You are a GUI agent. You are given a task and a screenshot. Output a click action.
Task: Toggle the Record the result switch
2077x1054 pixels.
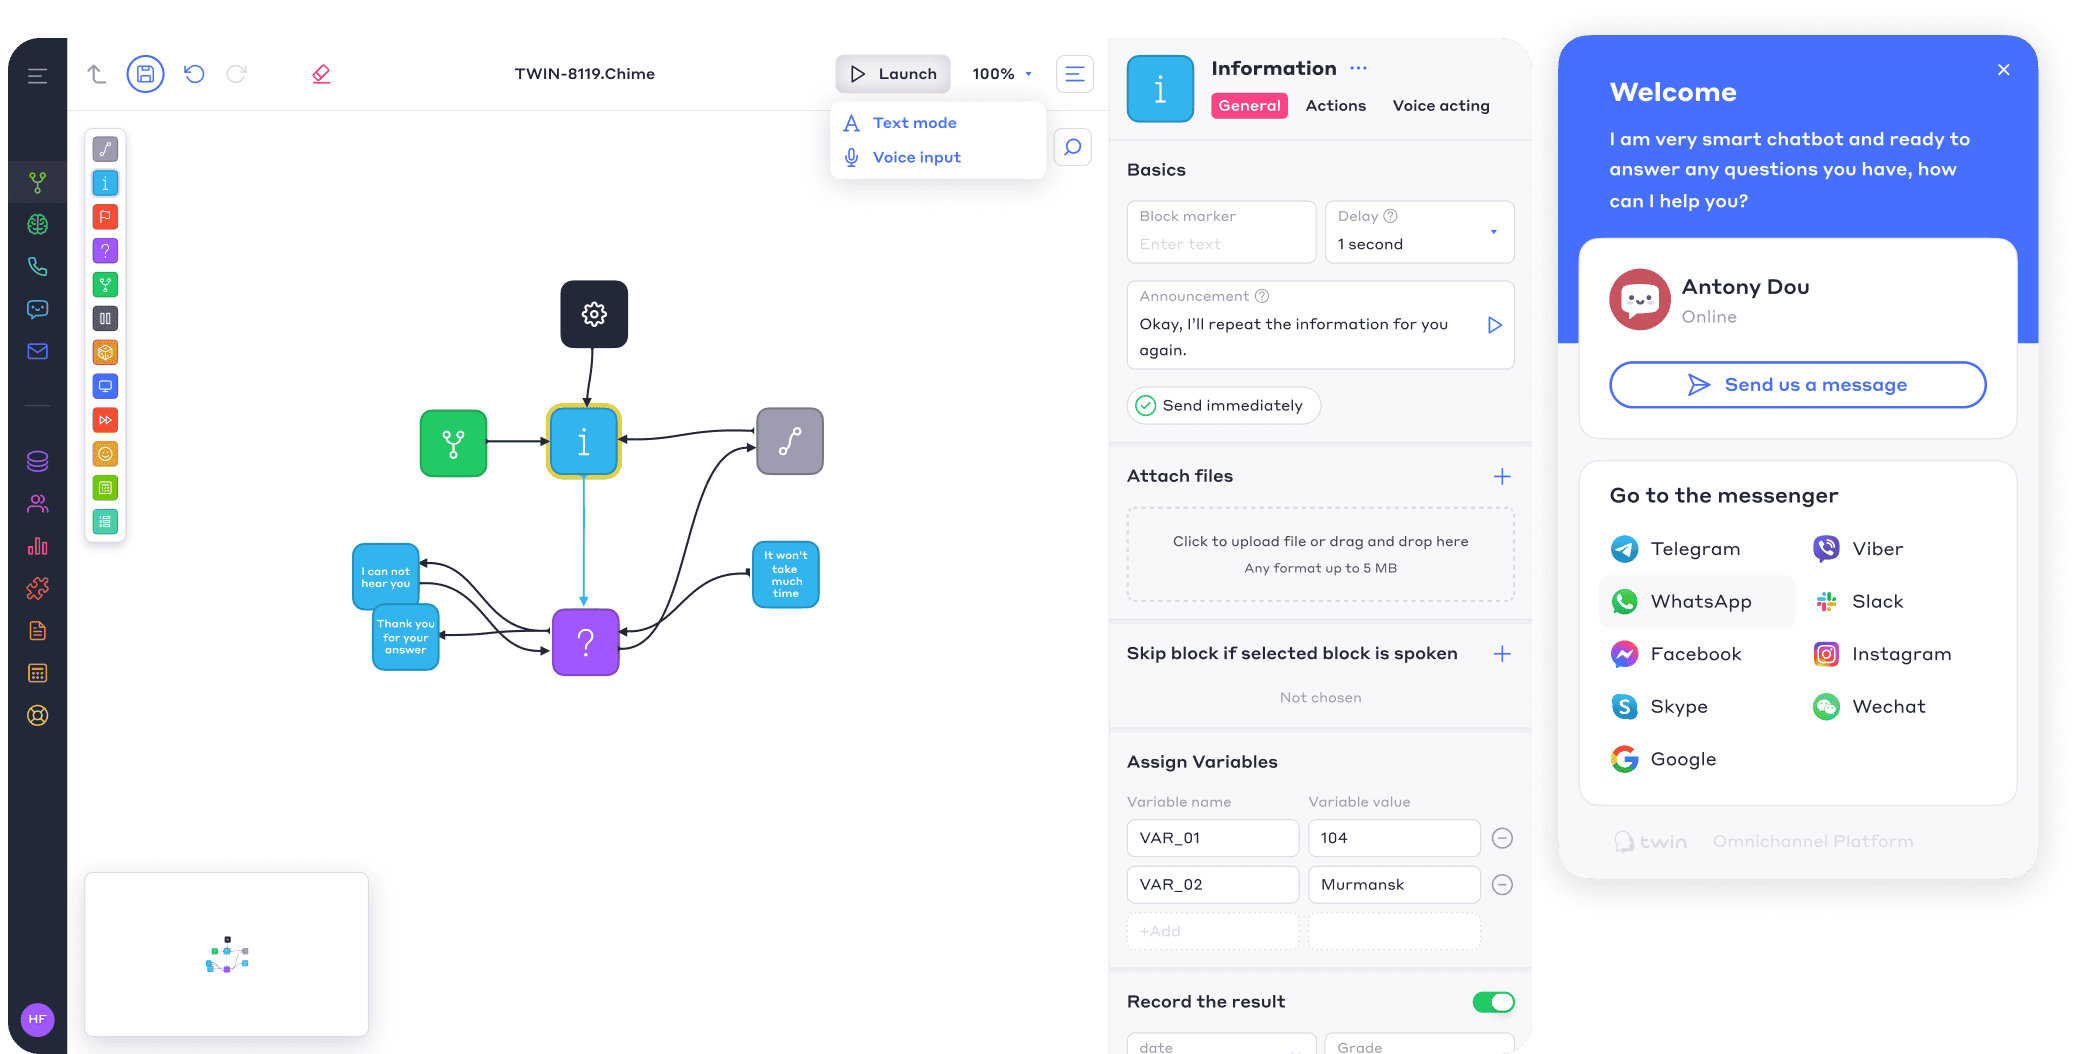1493,1002
